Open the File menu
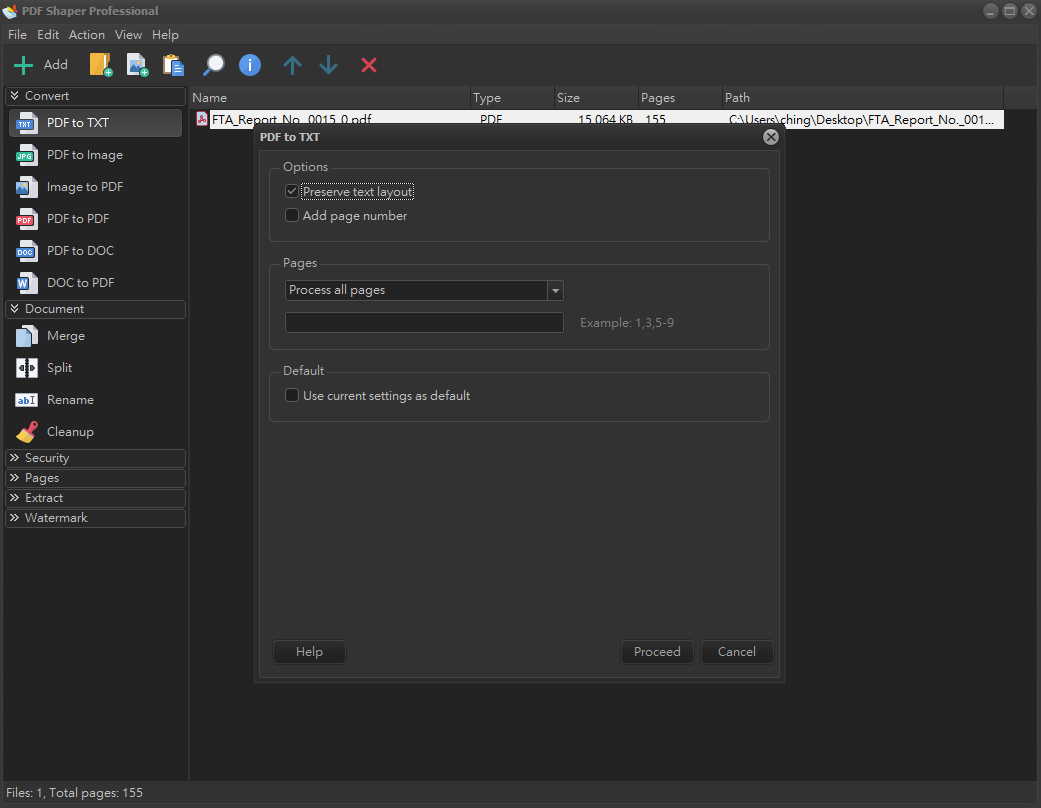Screen dimensions: 1041x808 [x=17, y=34]
